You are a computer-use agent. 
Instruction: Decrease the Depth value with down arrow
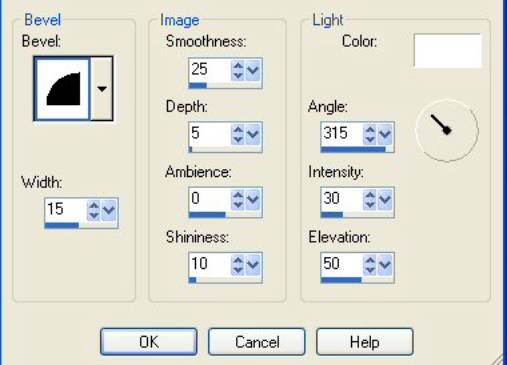click(x=238, y=140)
